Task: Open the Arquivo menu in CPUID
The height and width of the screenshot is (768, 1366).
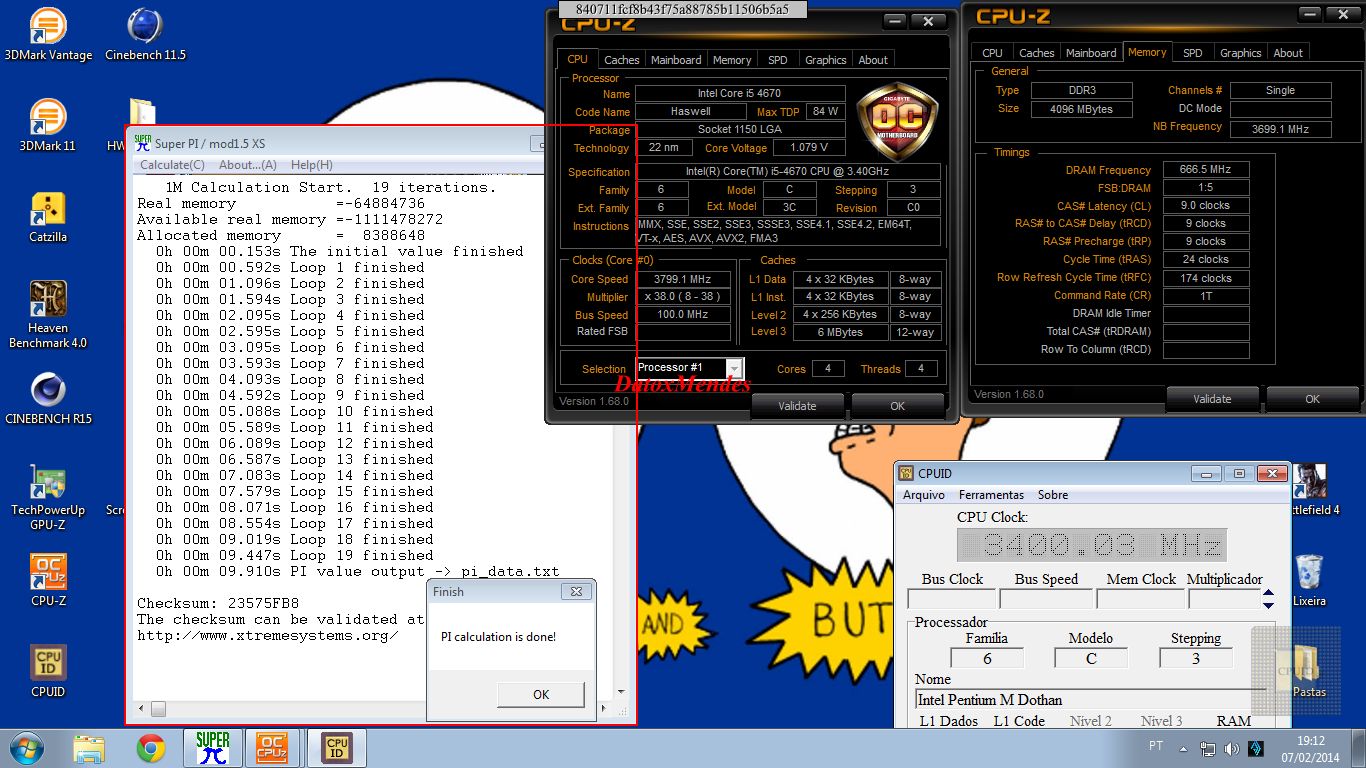Action: coord(924,495)
